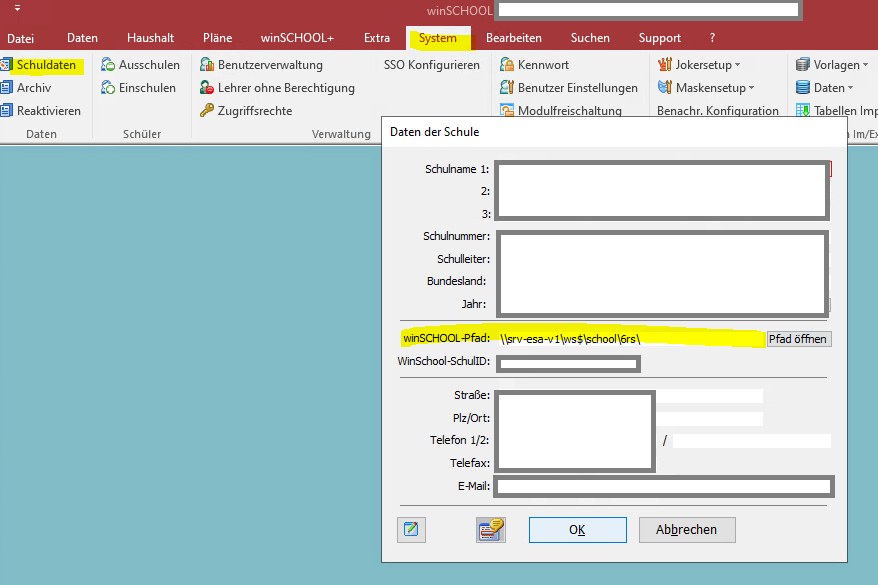
Task: Expand the Daten dropdown arrow on right
Action: [x=851, y=88]
